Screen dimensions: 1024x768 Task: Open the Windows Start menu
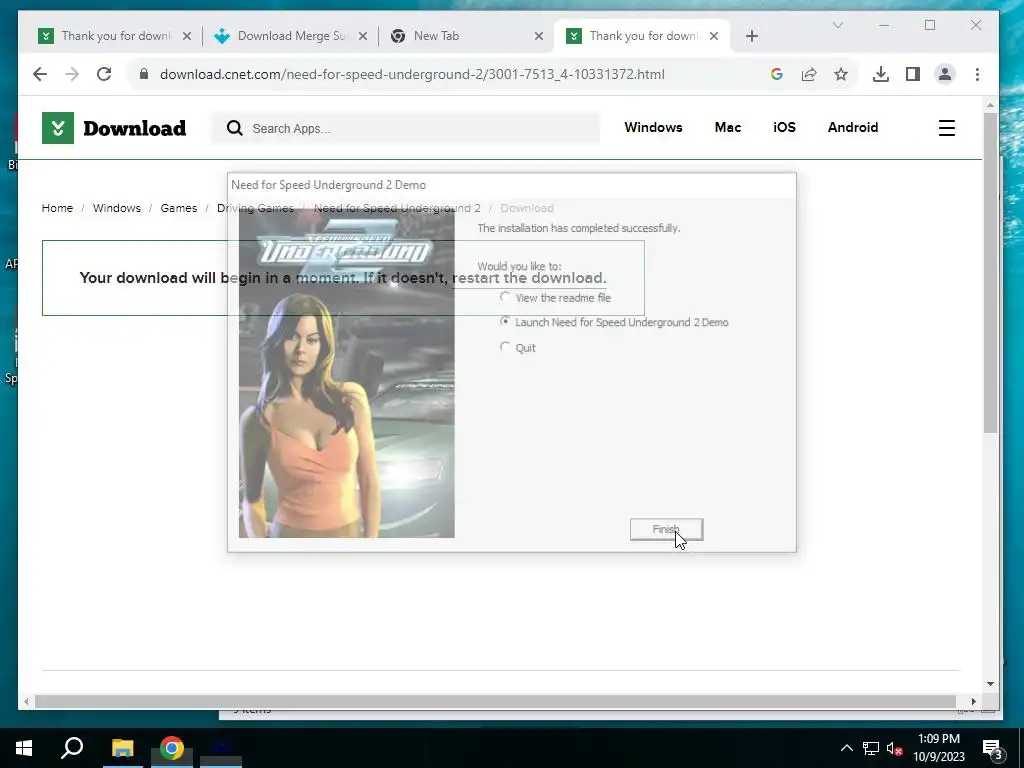[x=24, y=748]
